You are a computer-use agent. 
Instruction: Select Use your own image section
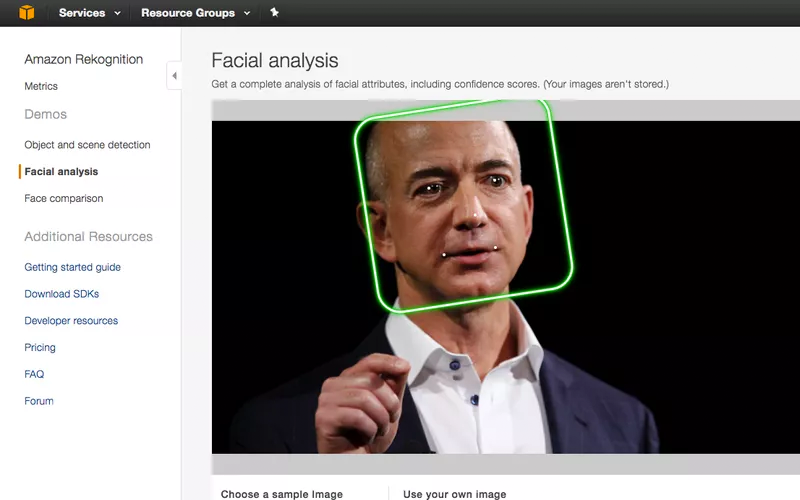pos(455,494)
